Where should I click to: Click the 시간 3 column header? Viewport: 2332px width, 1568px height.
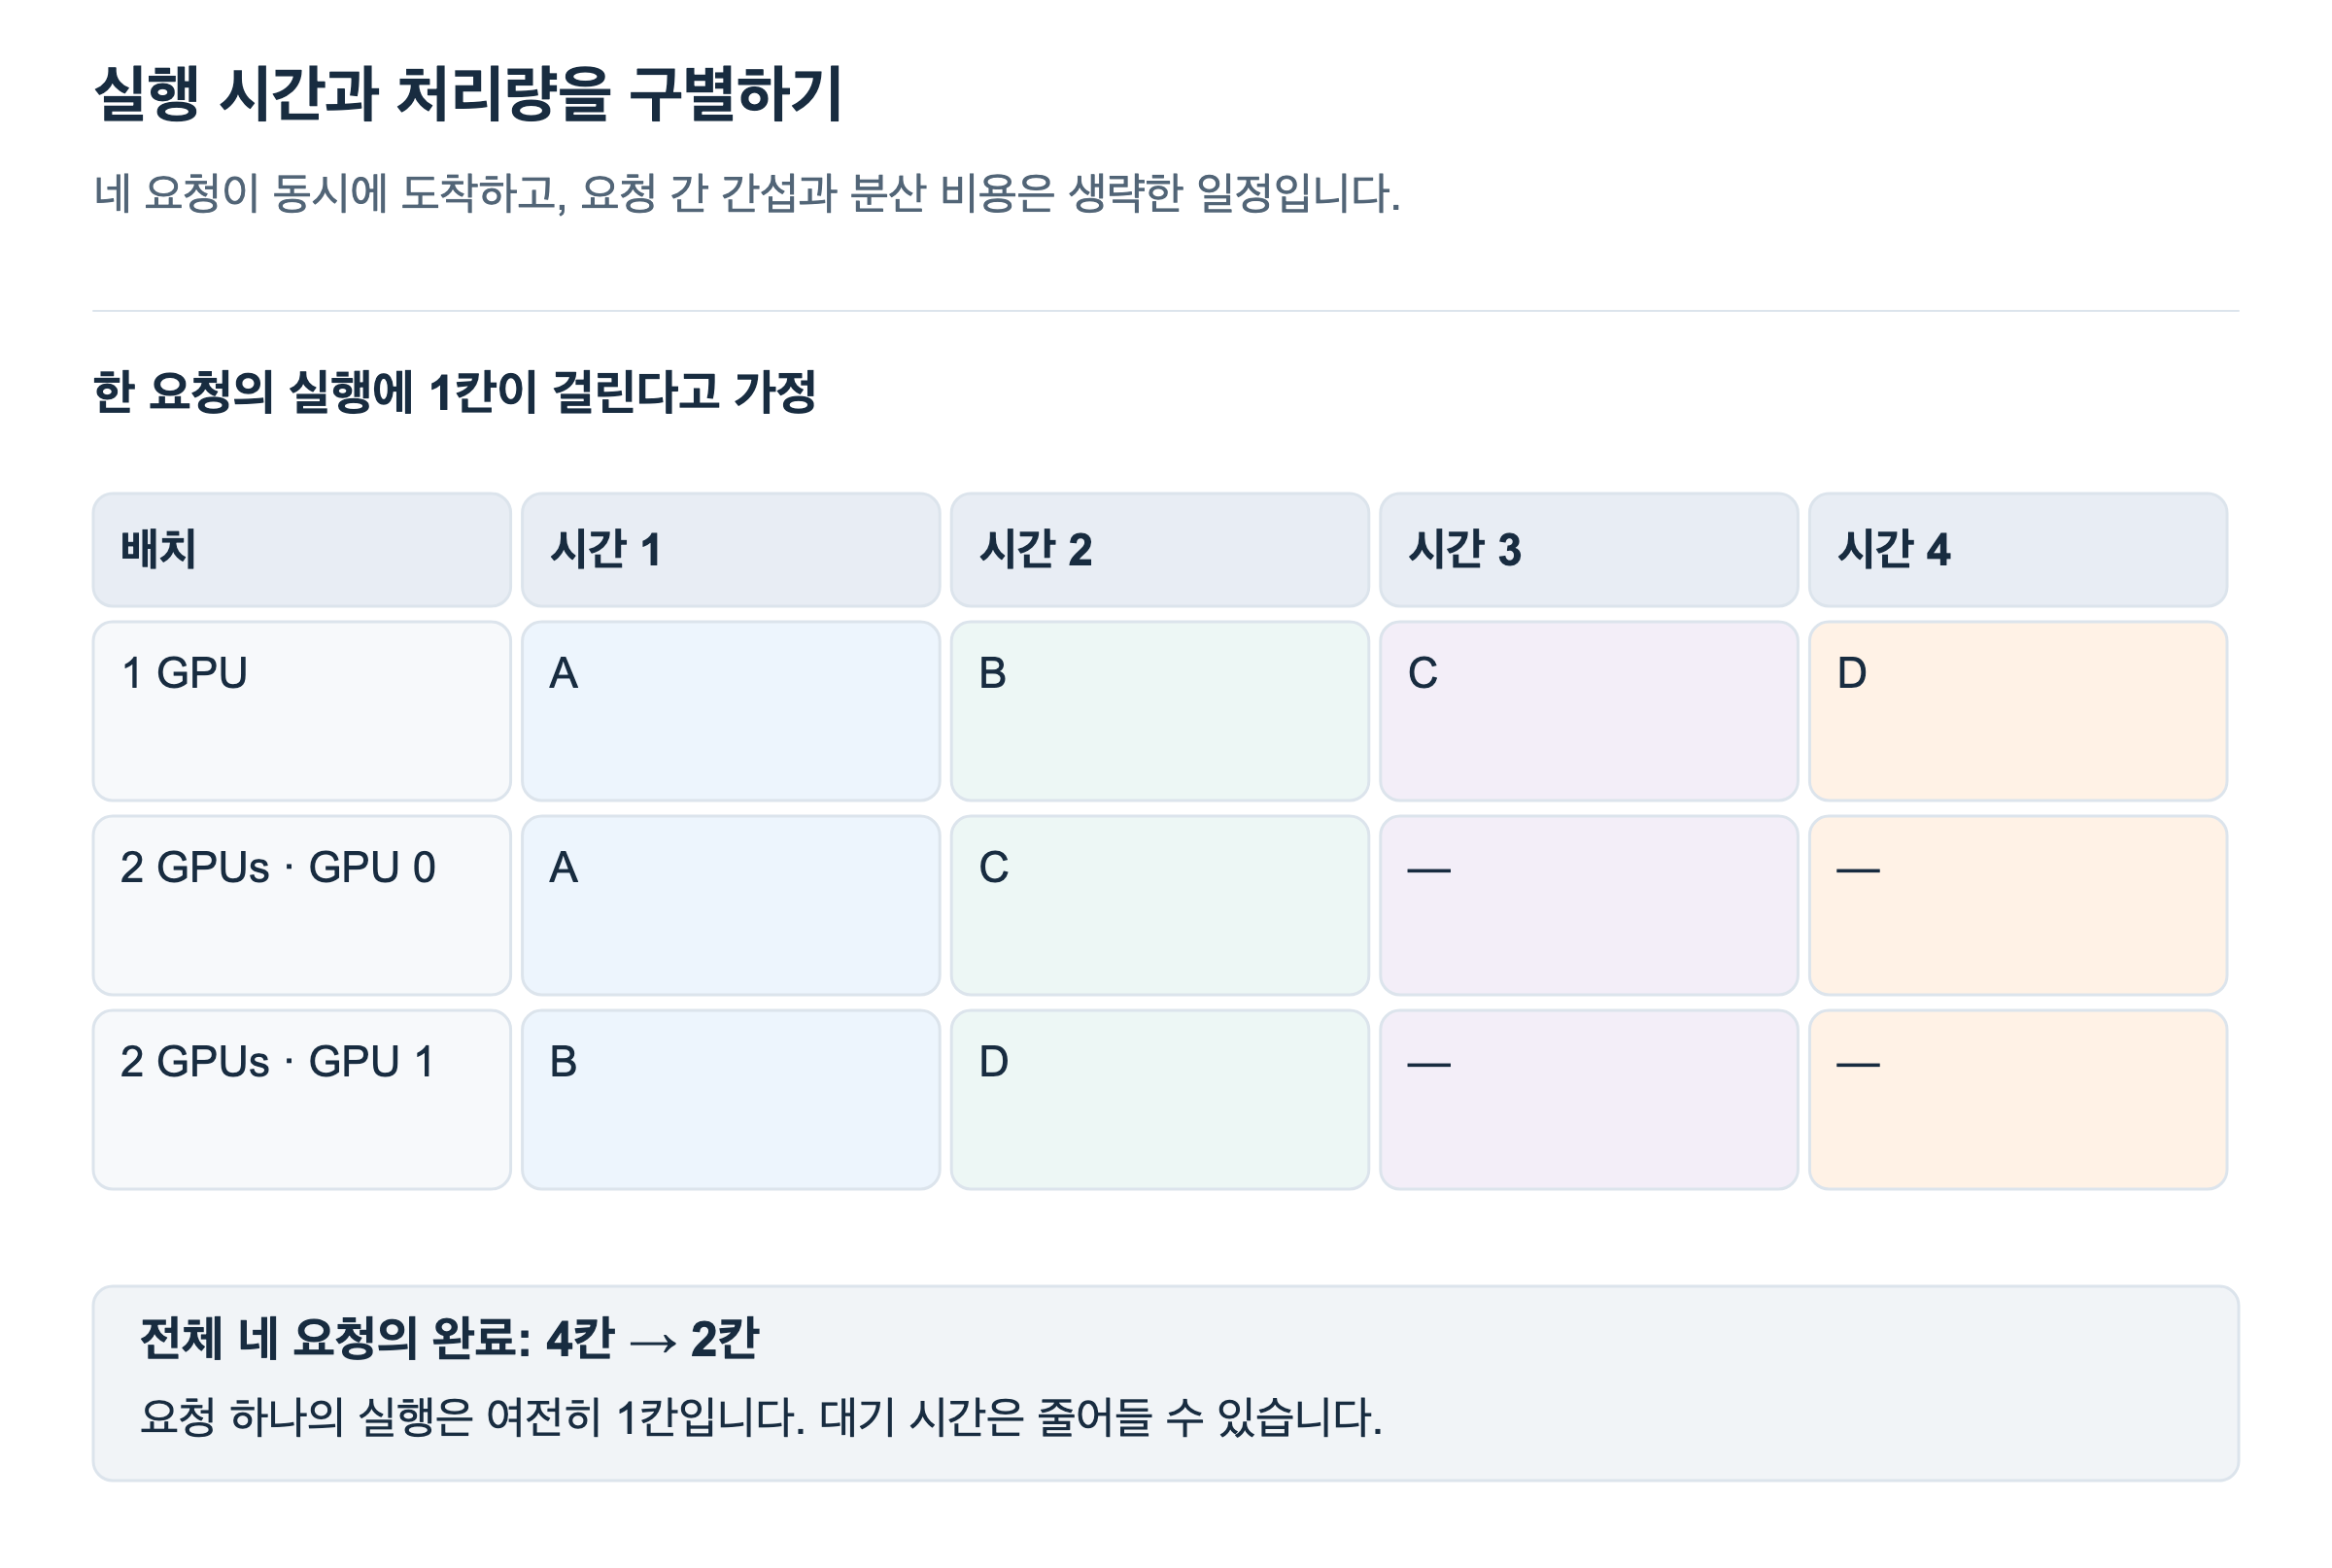click(x=1589, y=549)
